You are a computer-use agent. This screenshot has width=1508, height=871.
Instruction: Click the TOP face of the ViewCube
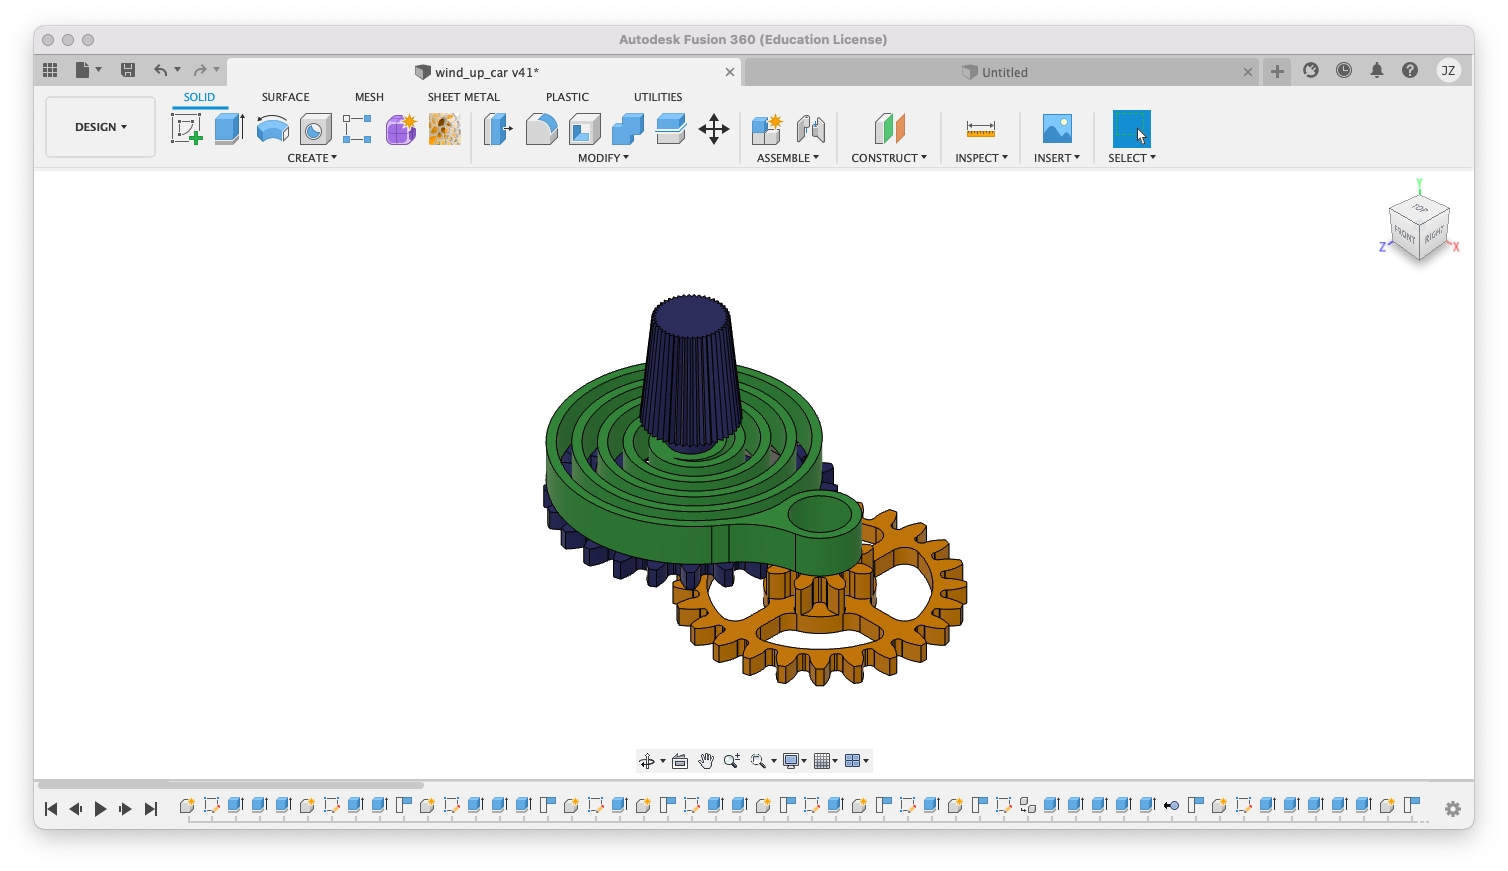[1420, 208]
